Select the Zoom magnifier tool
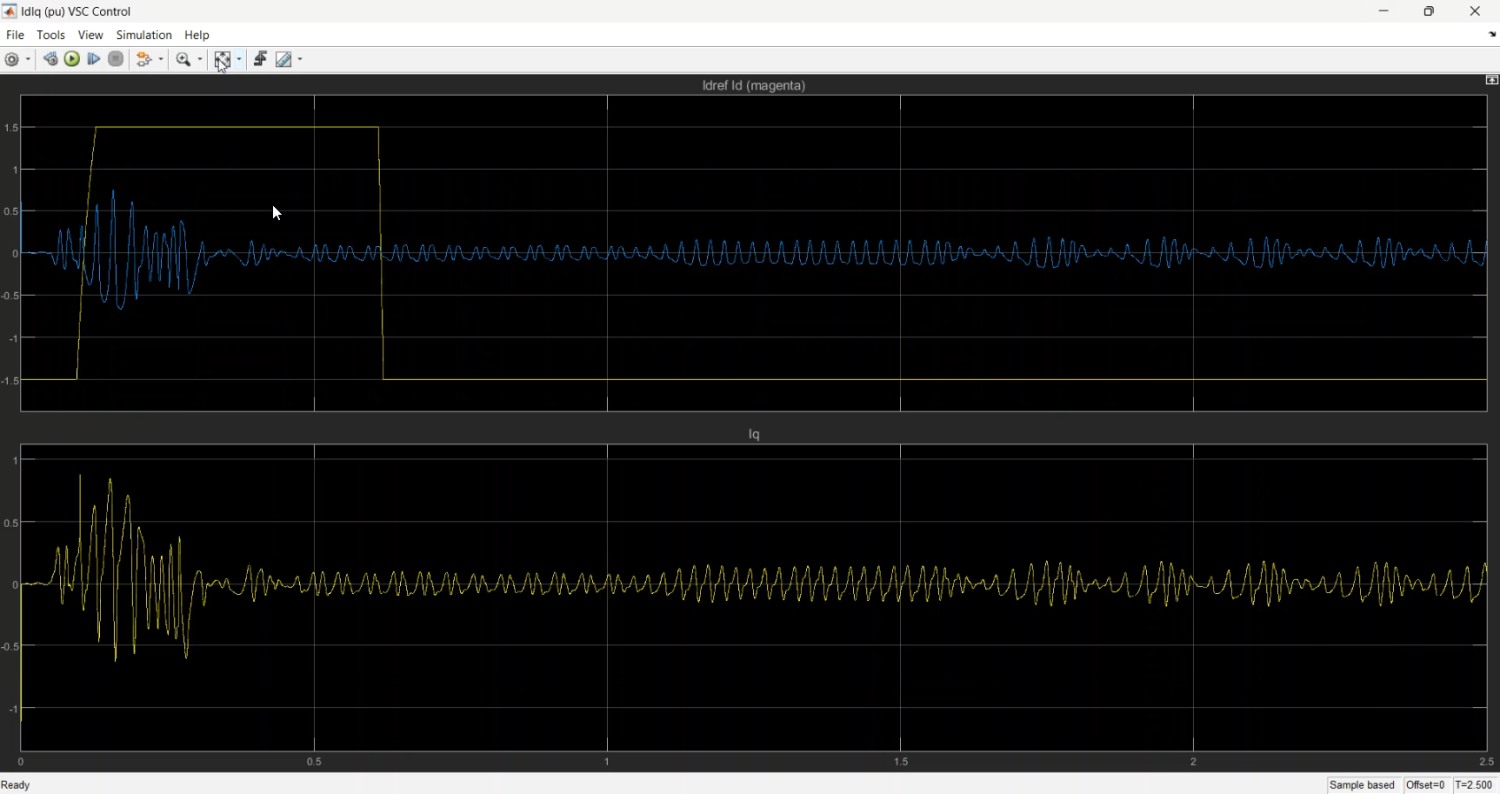1500x794 pixels. pyautogui.click(x=183, y=60)
